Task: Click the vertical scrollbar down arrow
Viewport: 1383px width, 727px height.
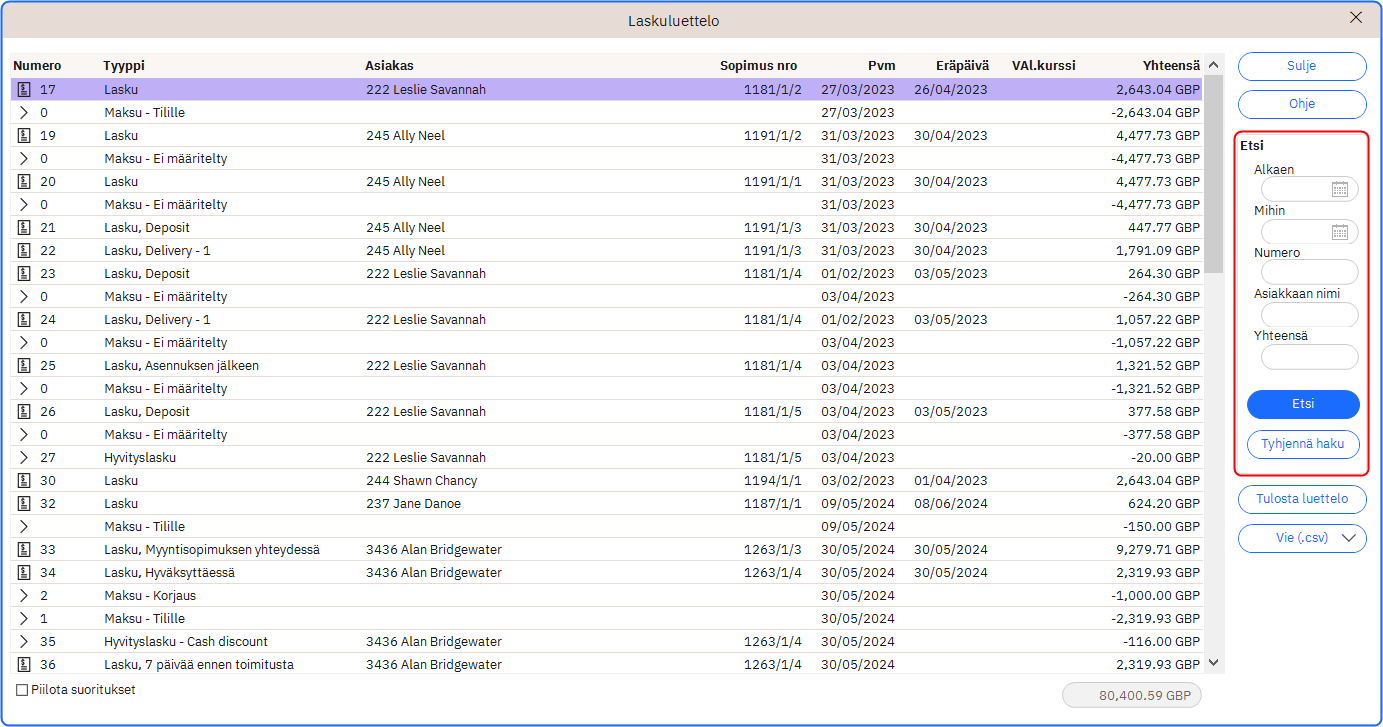Action: pos(1214,662)
